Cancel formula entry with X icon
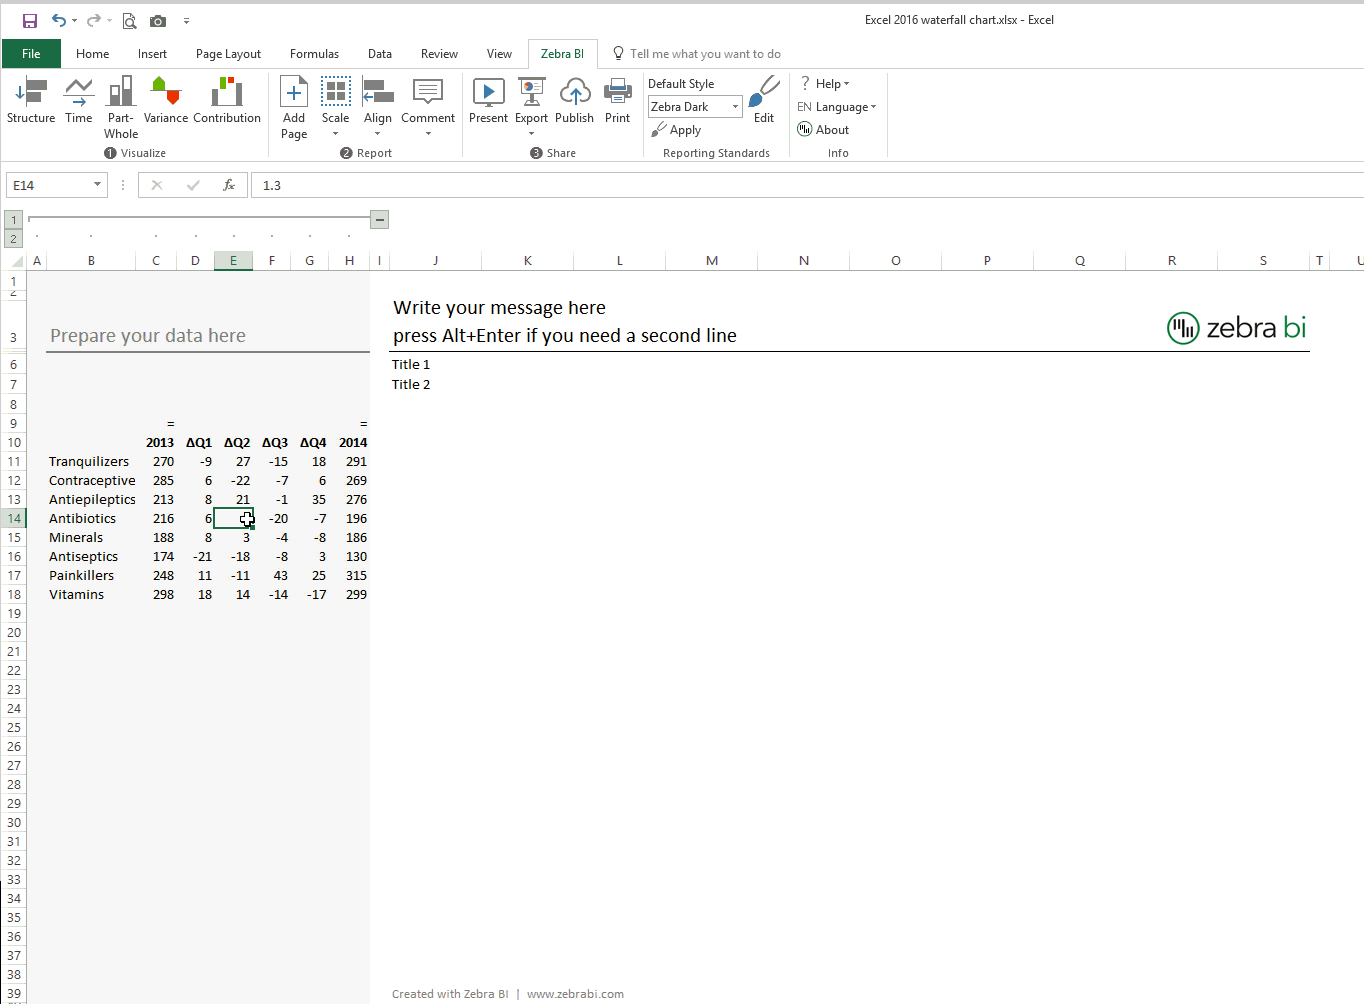 (157, 185)
